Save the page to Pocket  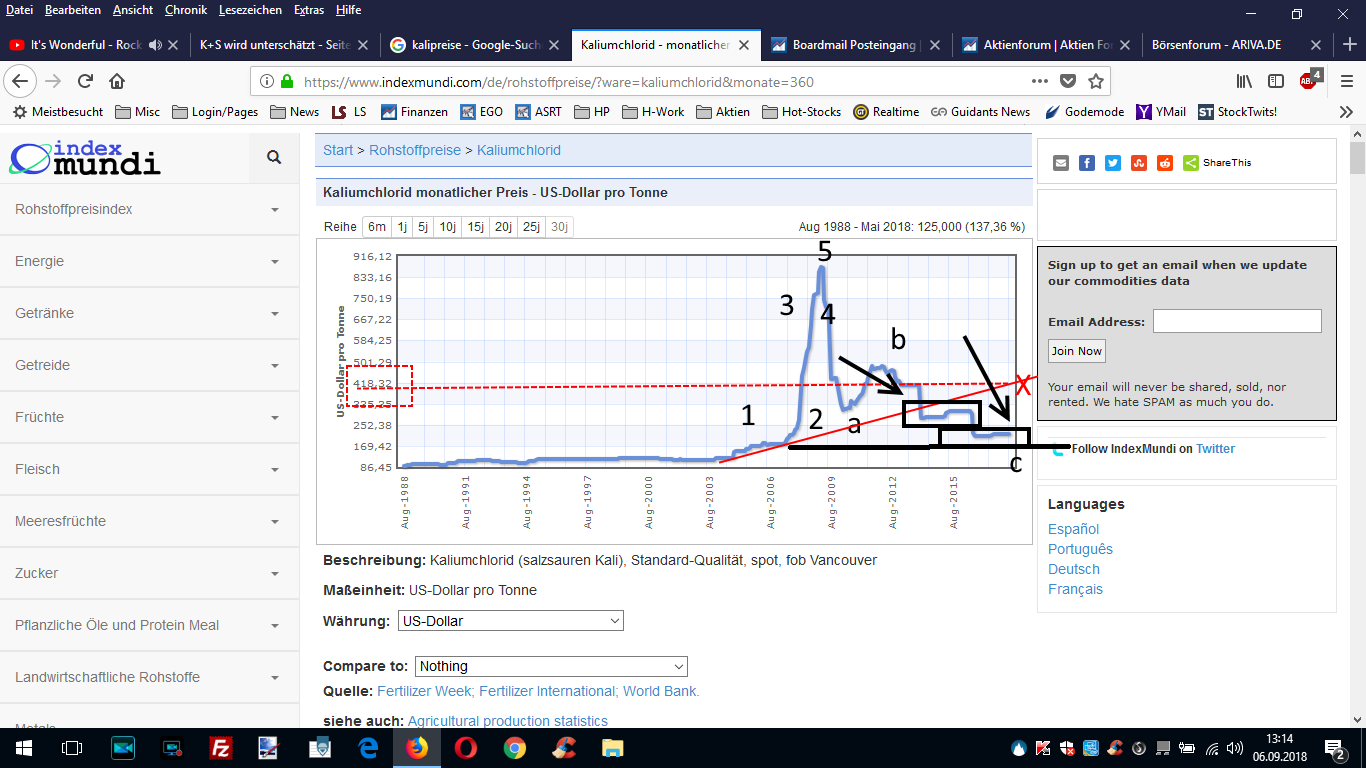point(1068,81)
